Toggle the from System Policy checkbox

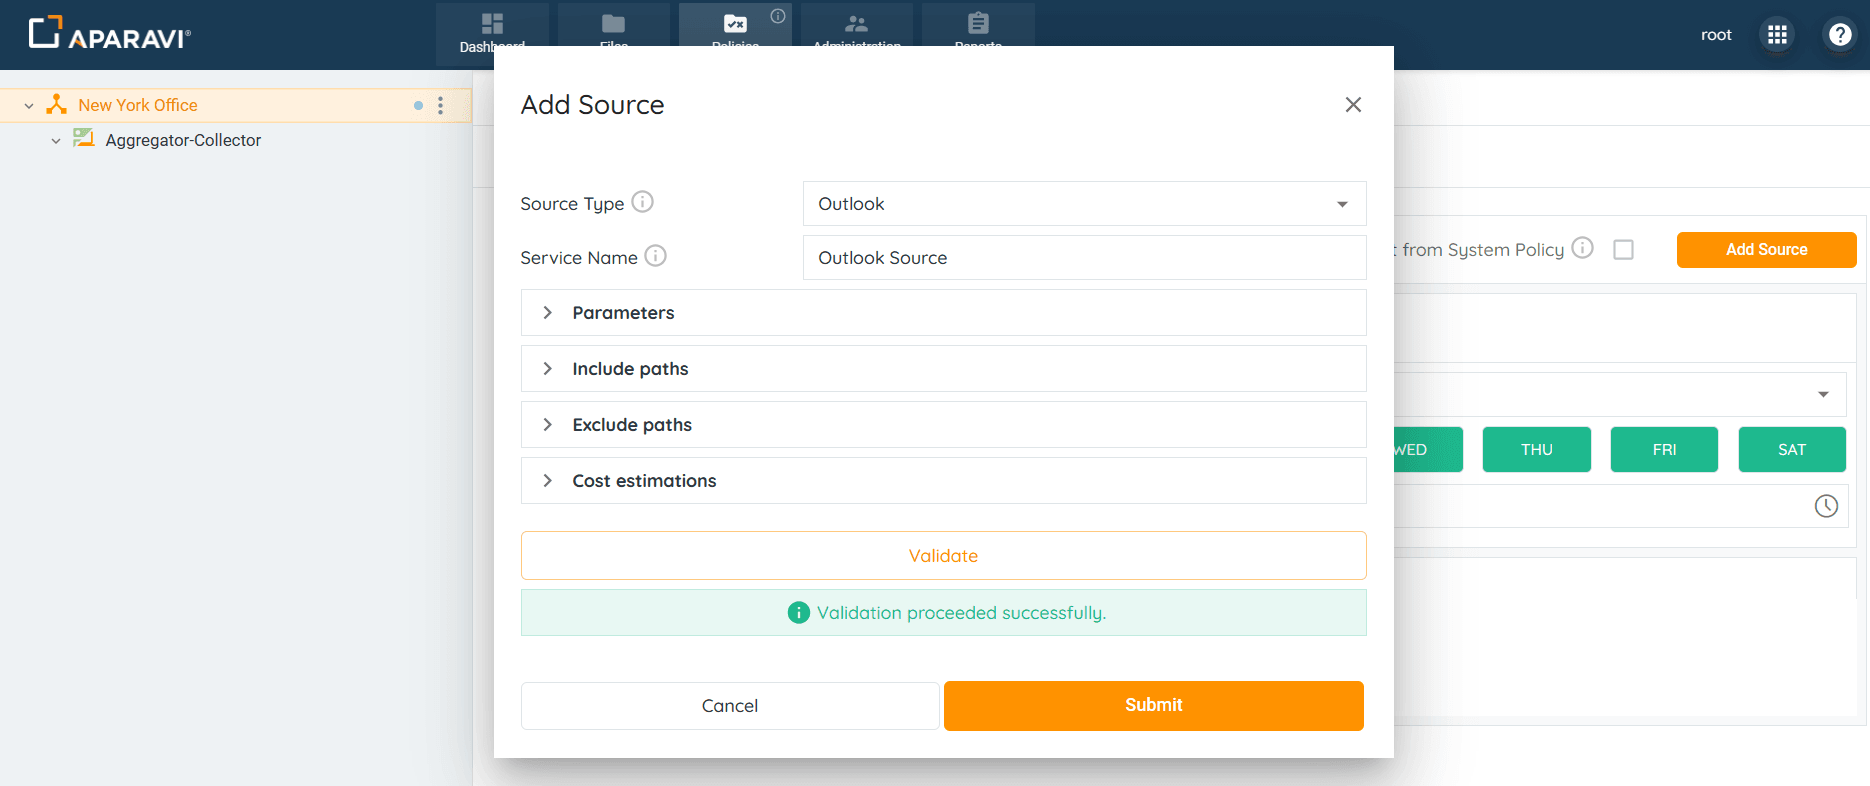coord(1624,250)
